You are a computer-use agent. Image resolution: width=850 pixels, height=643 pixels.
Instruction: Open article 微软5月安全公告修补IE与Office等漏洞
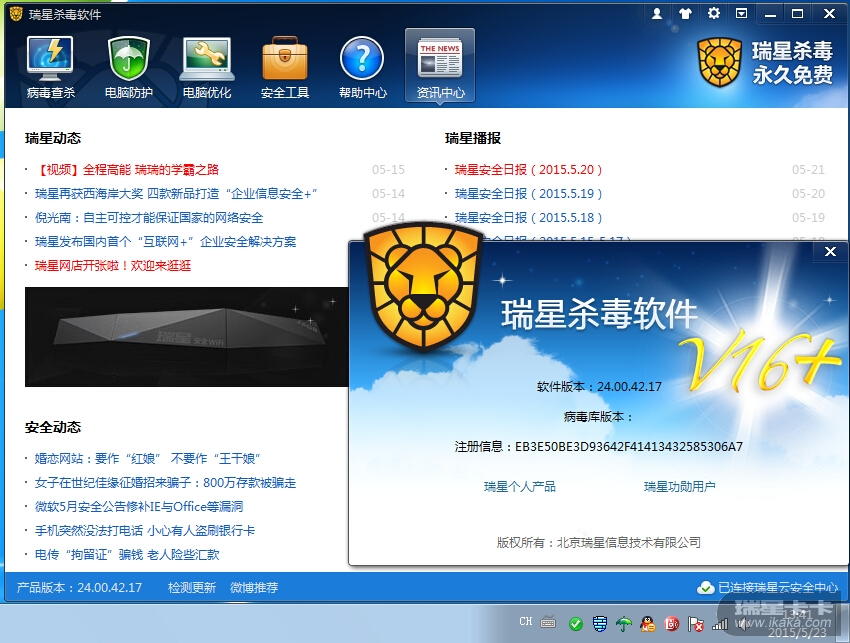point(139,506)
